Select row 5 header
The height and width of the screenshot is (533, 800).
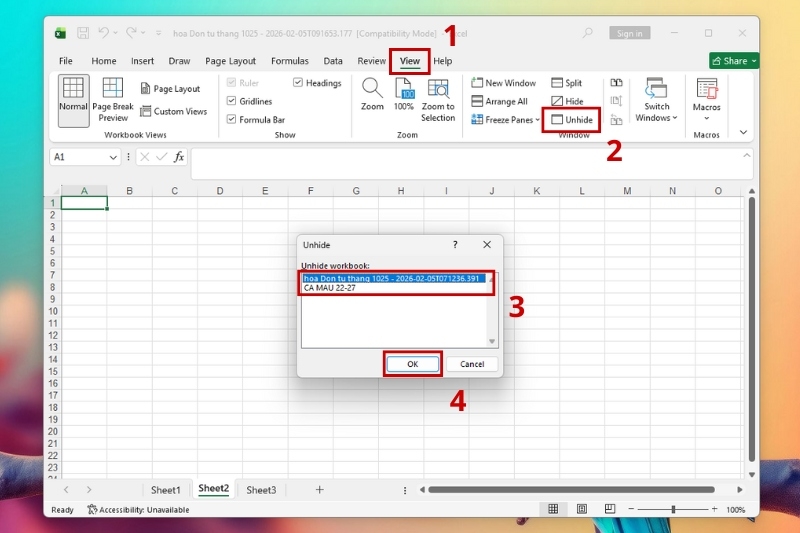point(53,251)
